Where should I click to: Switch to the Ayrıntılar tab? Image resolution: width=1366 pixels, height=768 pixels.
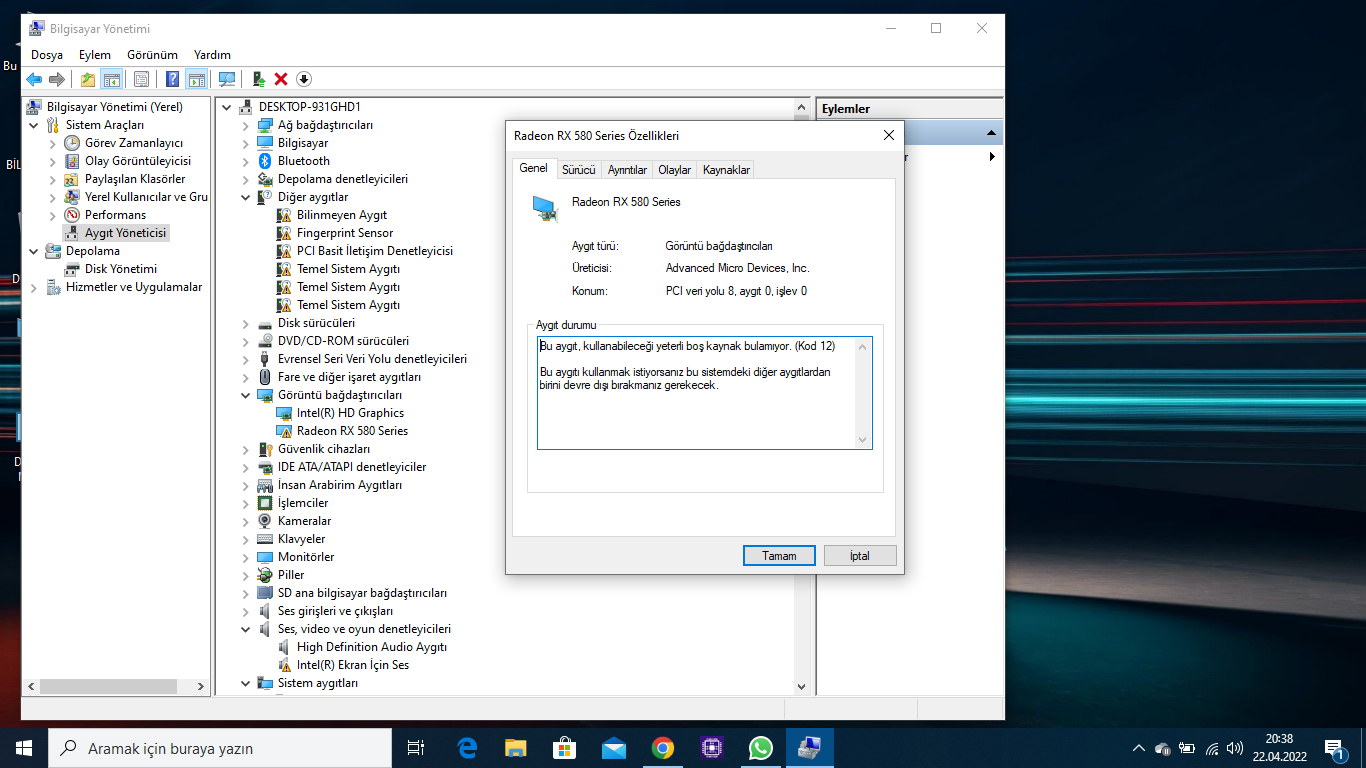[627, 170]
